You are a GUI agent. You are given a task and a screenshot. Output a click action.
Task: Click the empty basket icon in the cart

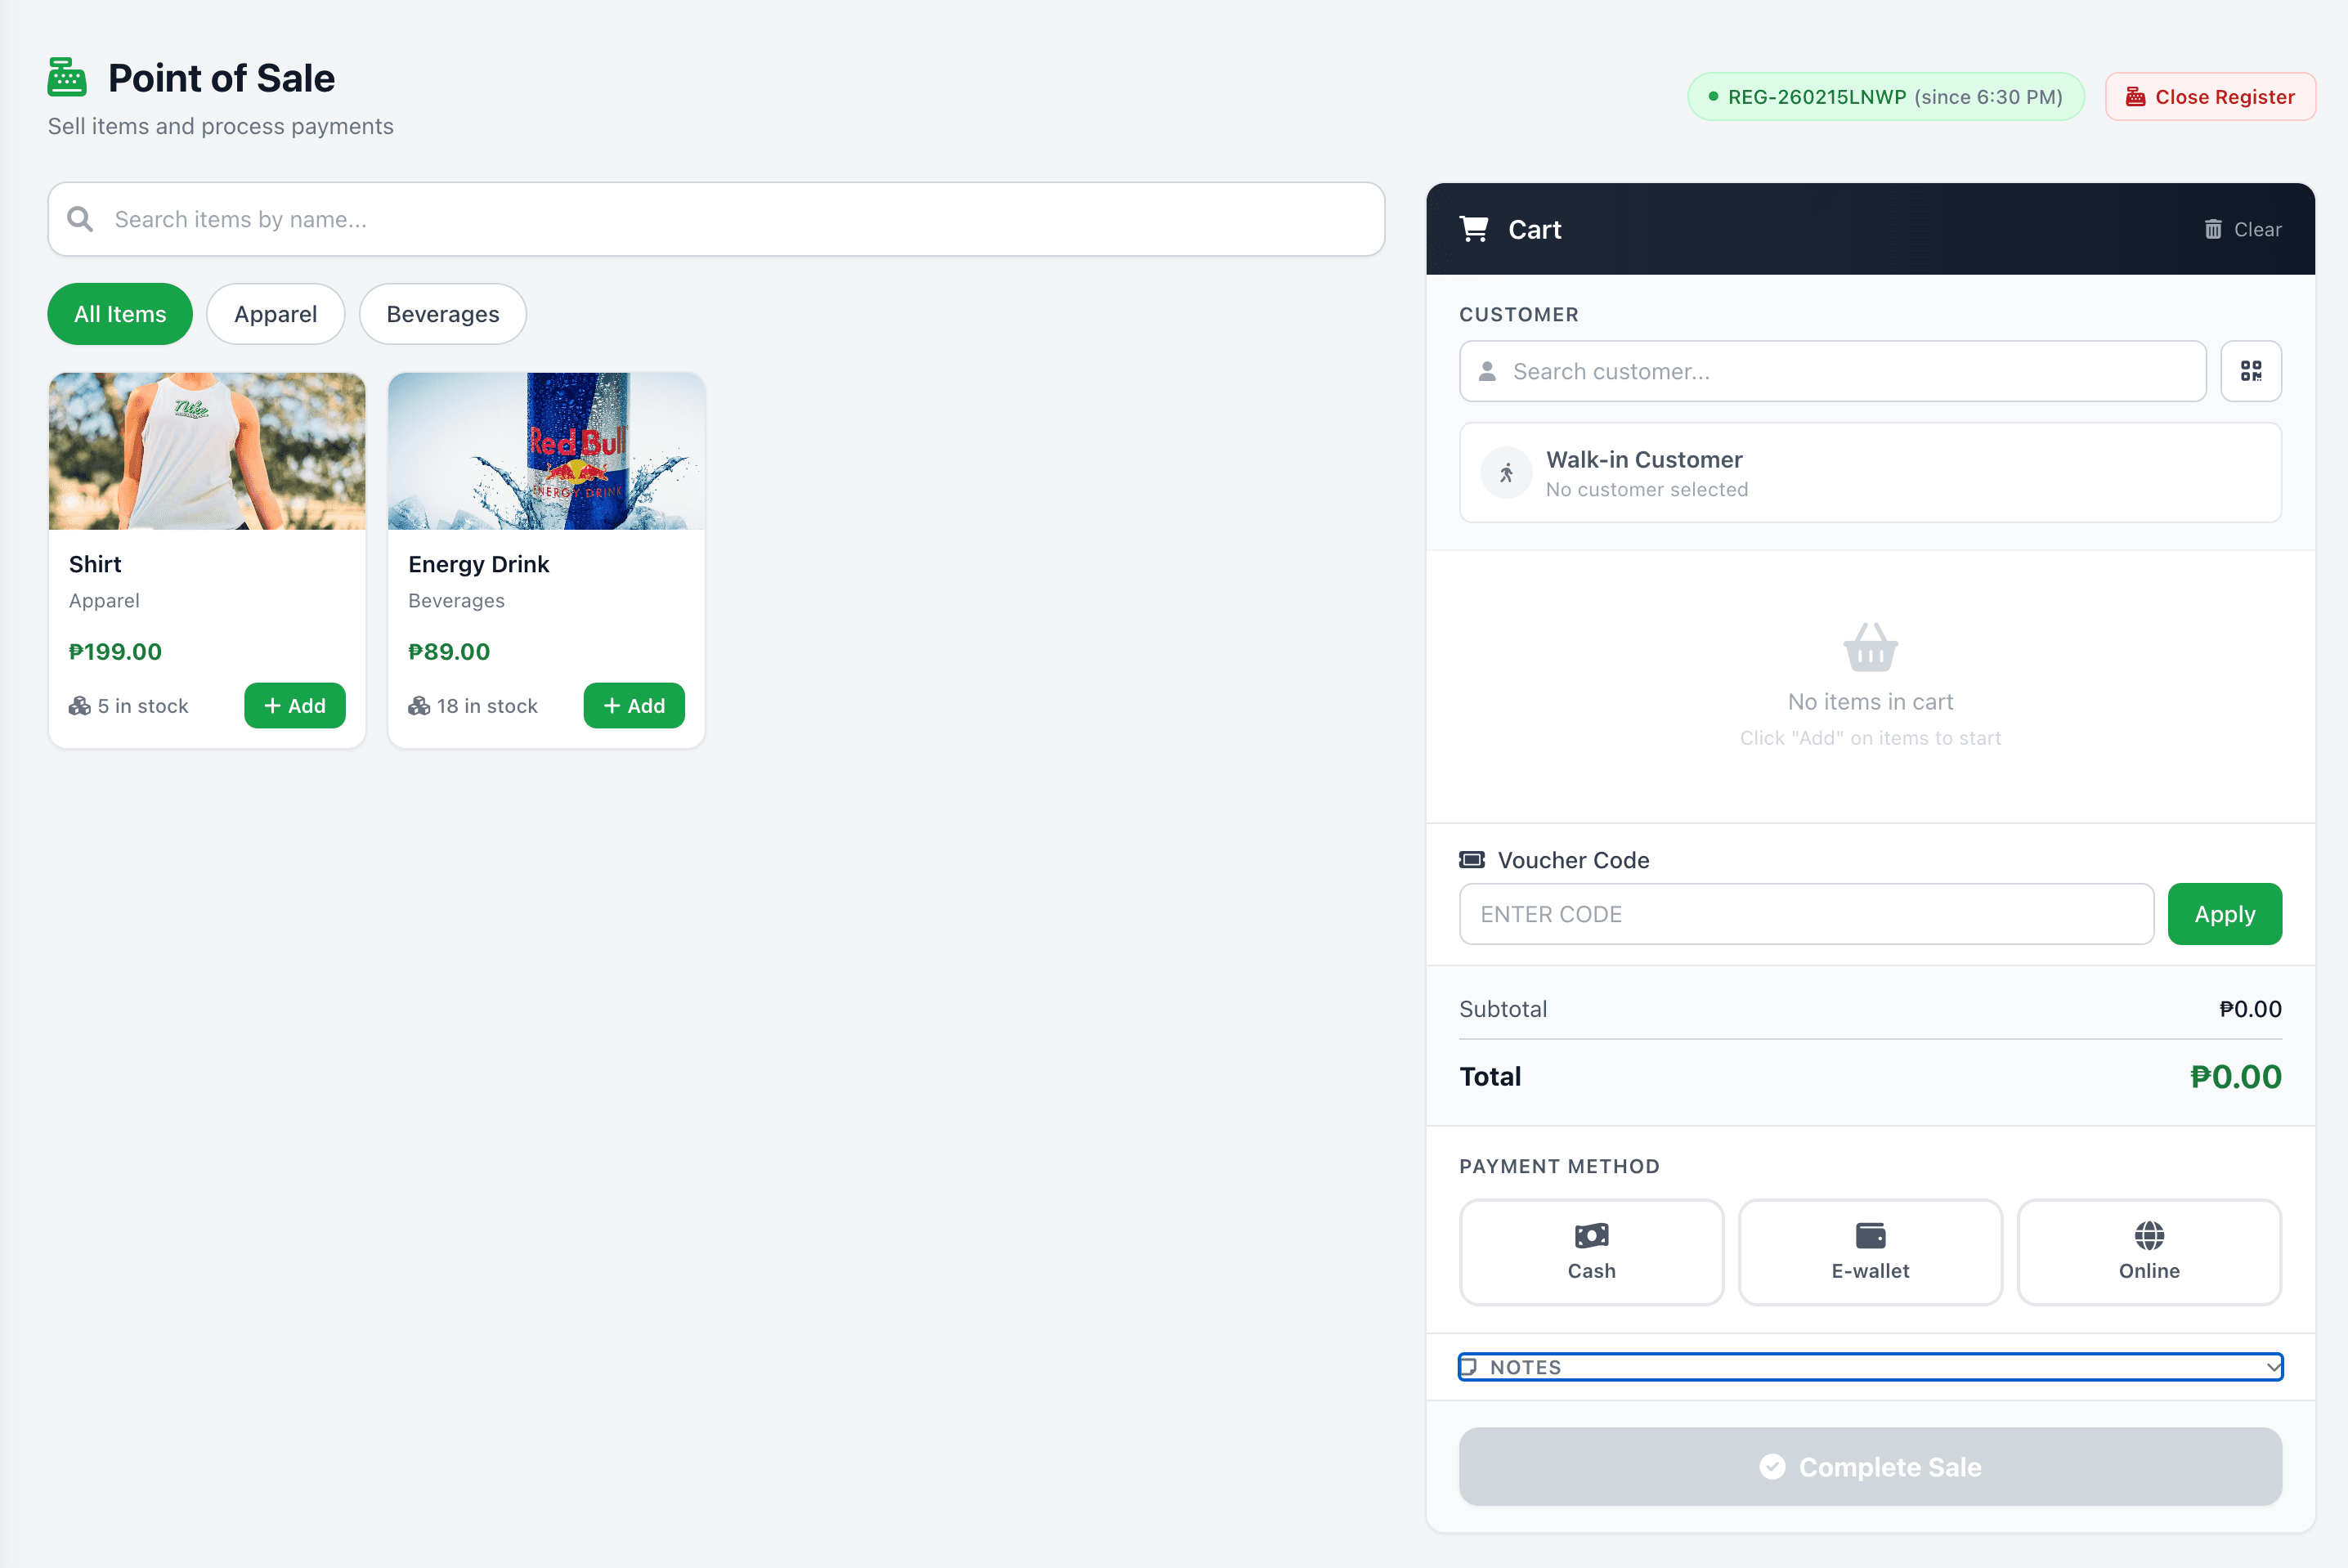[1870, 647]
